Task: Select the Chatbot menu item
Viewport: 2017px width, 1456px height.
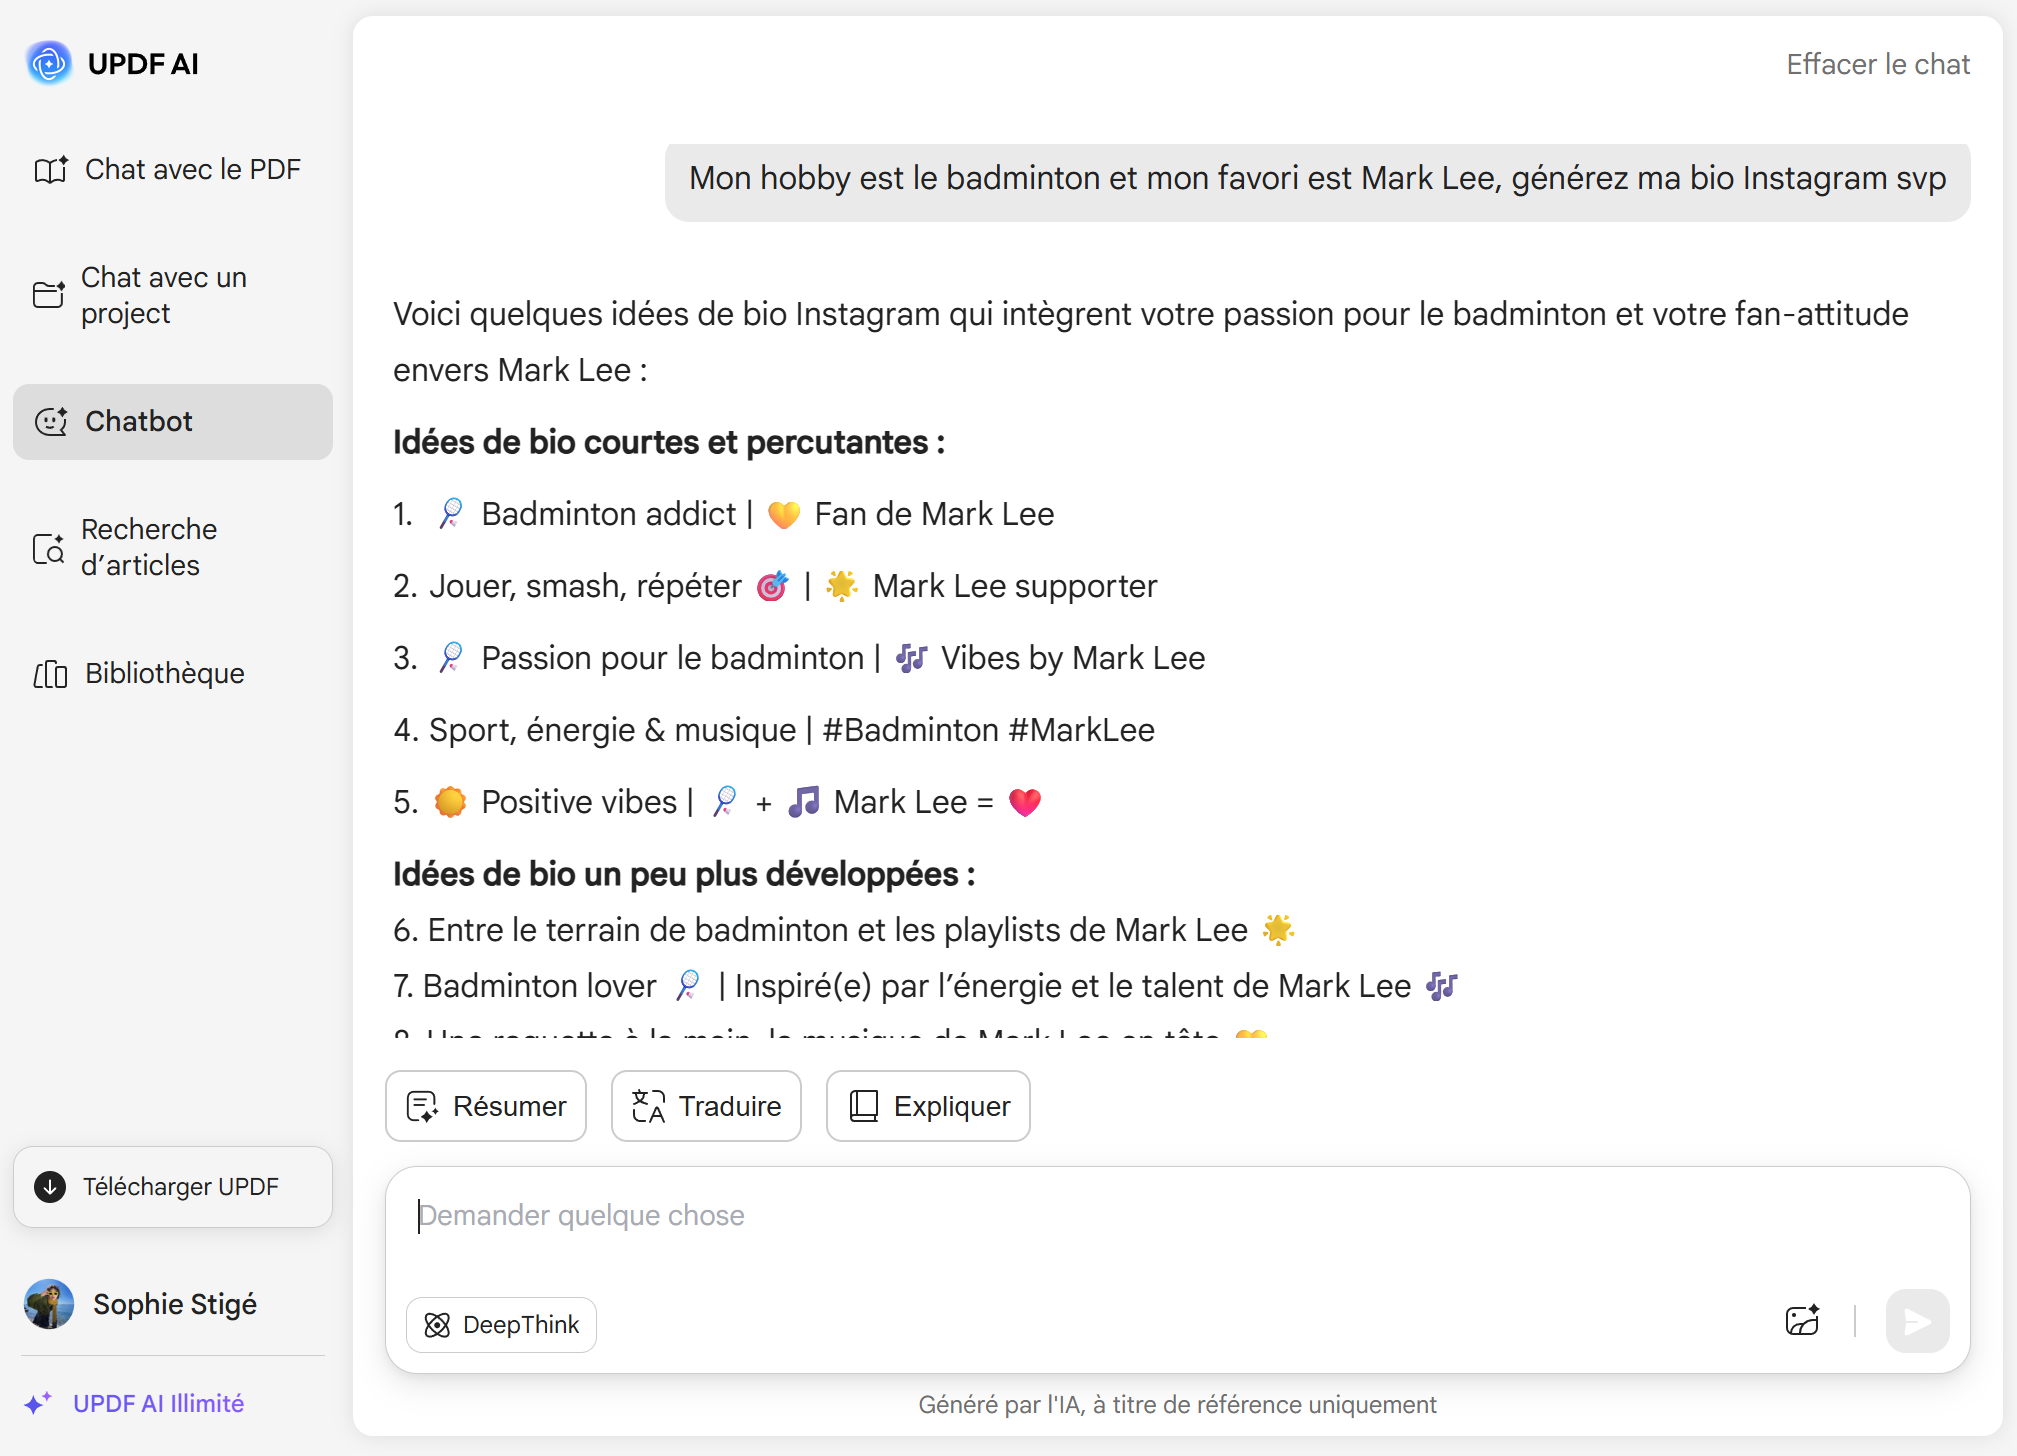Action: (x=172, y=422)
